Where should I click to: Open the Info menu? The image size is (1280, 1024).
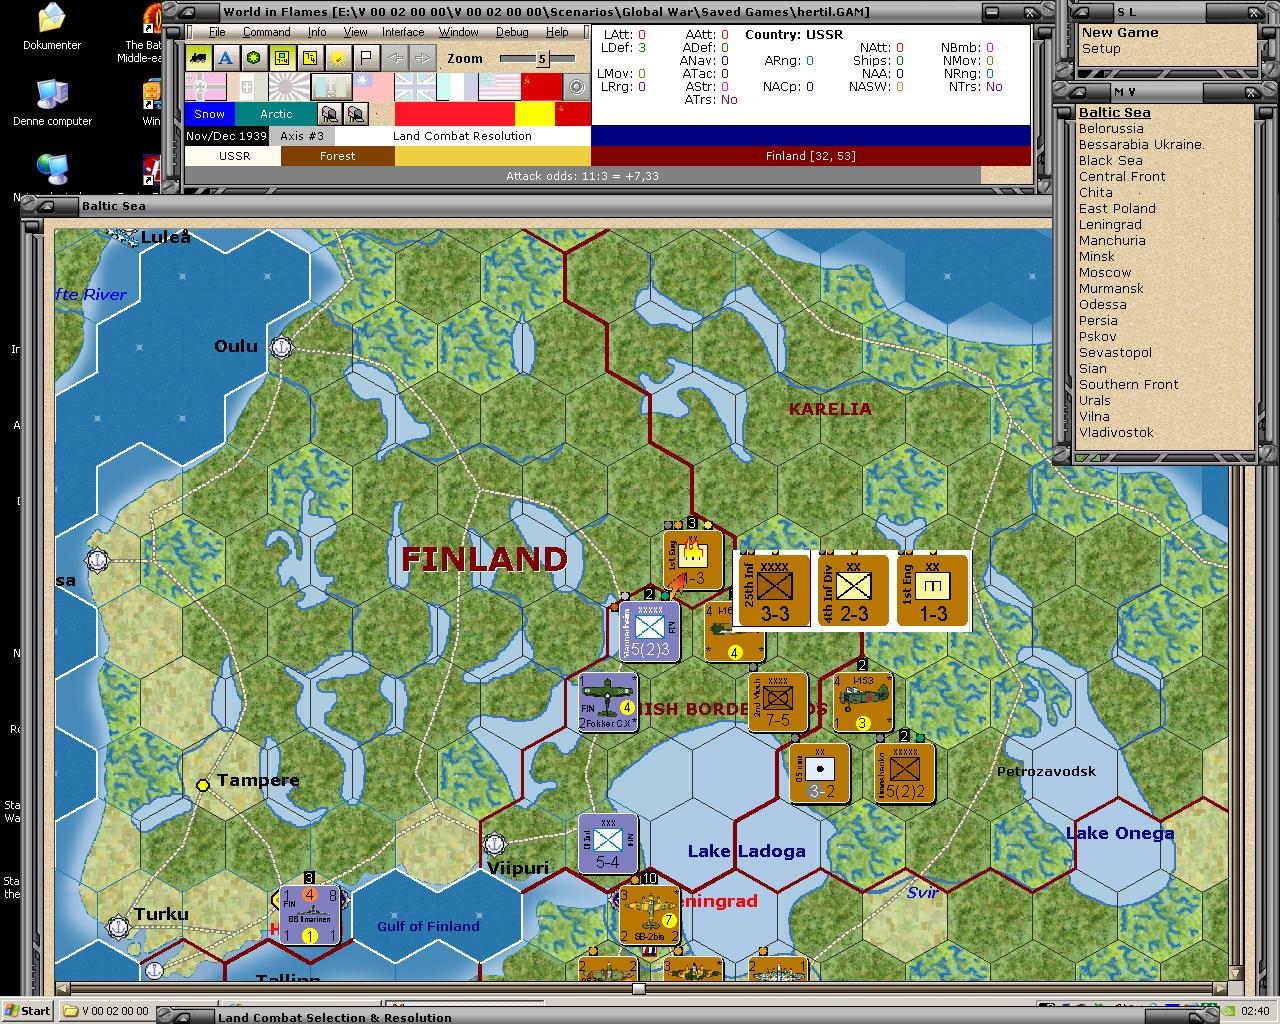pos(317,32)
